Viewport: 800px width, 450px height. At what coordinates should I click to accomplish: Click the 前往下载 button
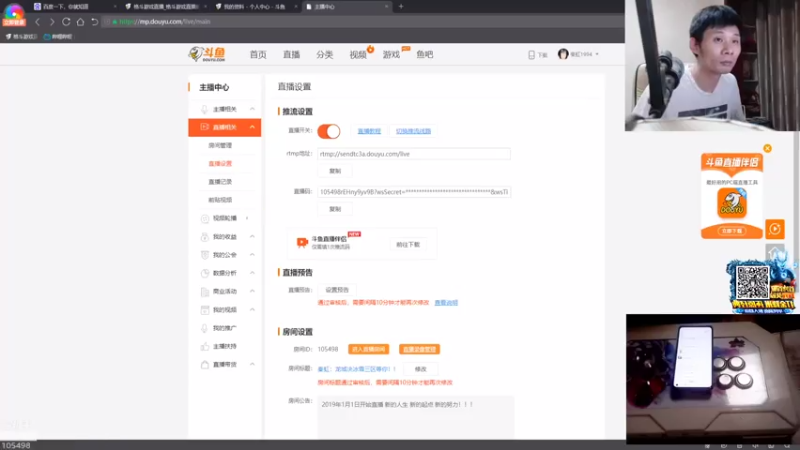click(408, 245)
